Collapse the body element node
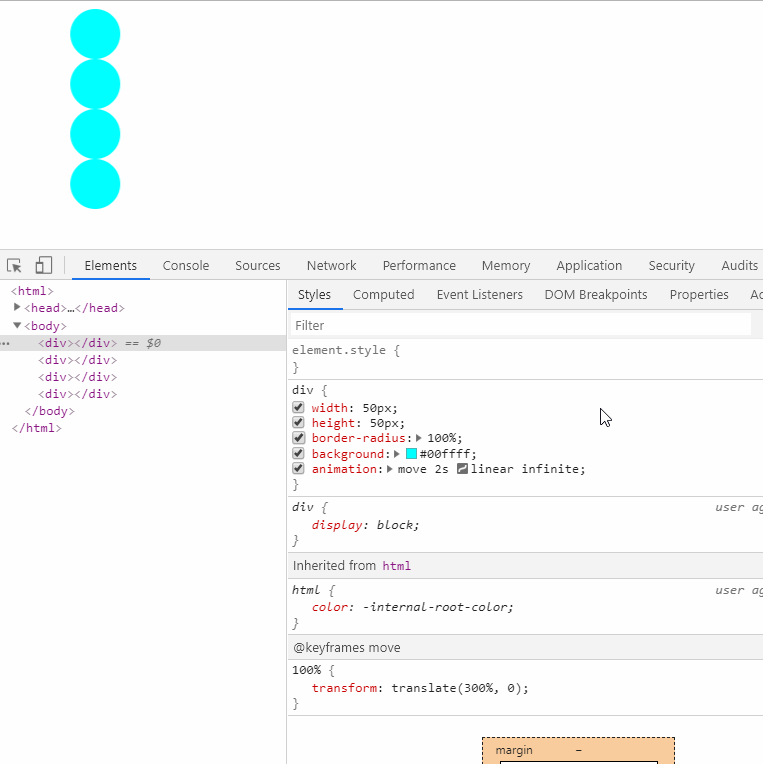Image resolution: width=763 pixels, height=764 pixels. click(x=17, y=325)
